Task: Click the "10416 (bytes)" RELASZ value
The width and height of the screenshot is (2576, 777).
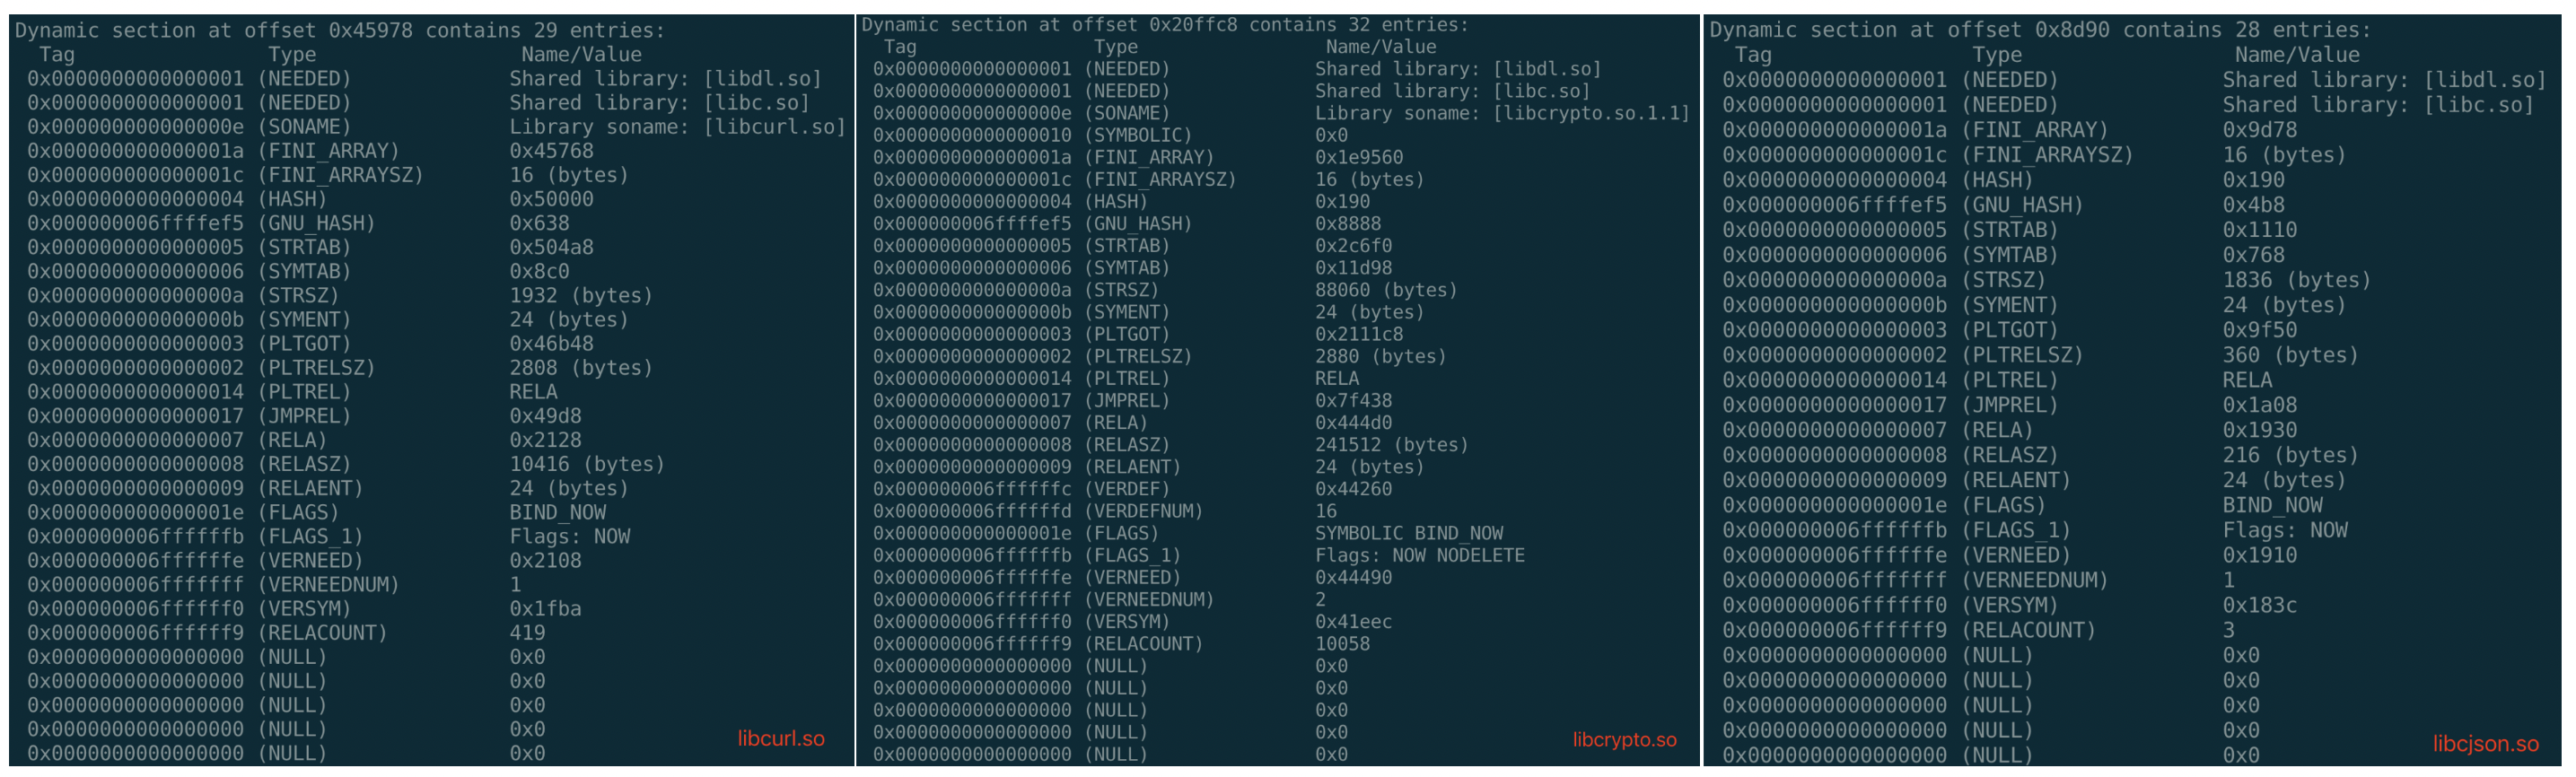Action: coord(586,464)
